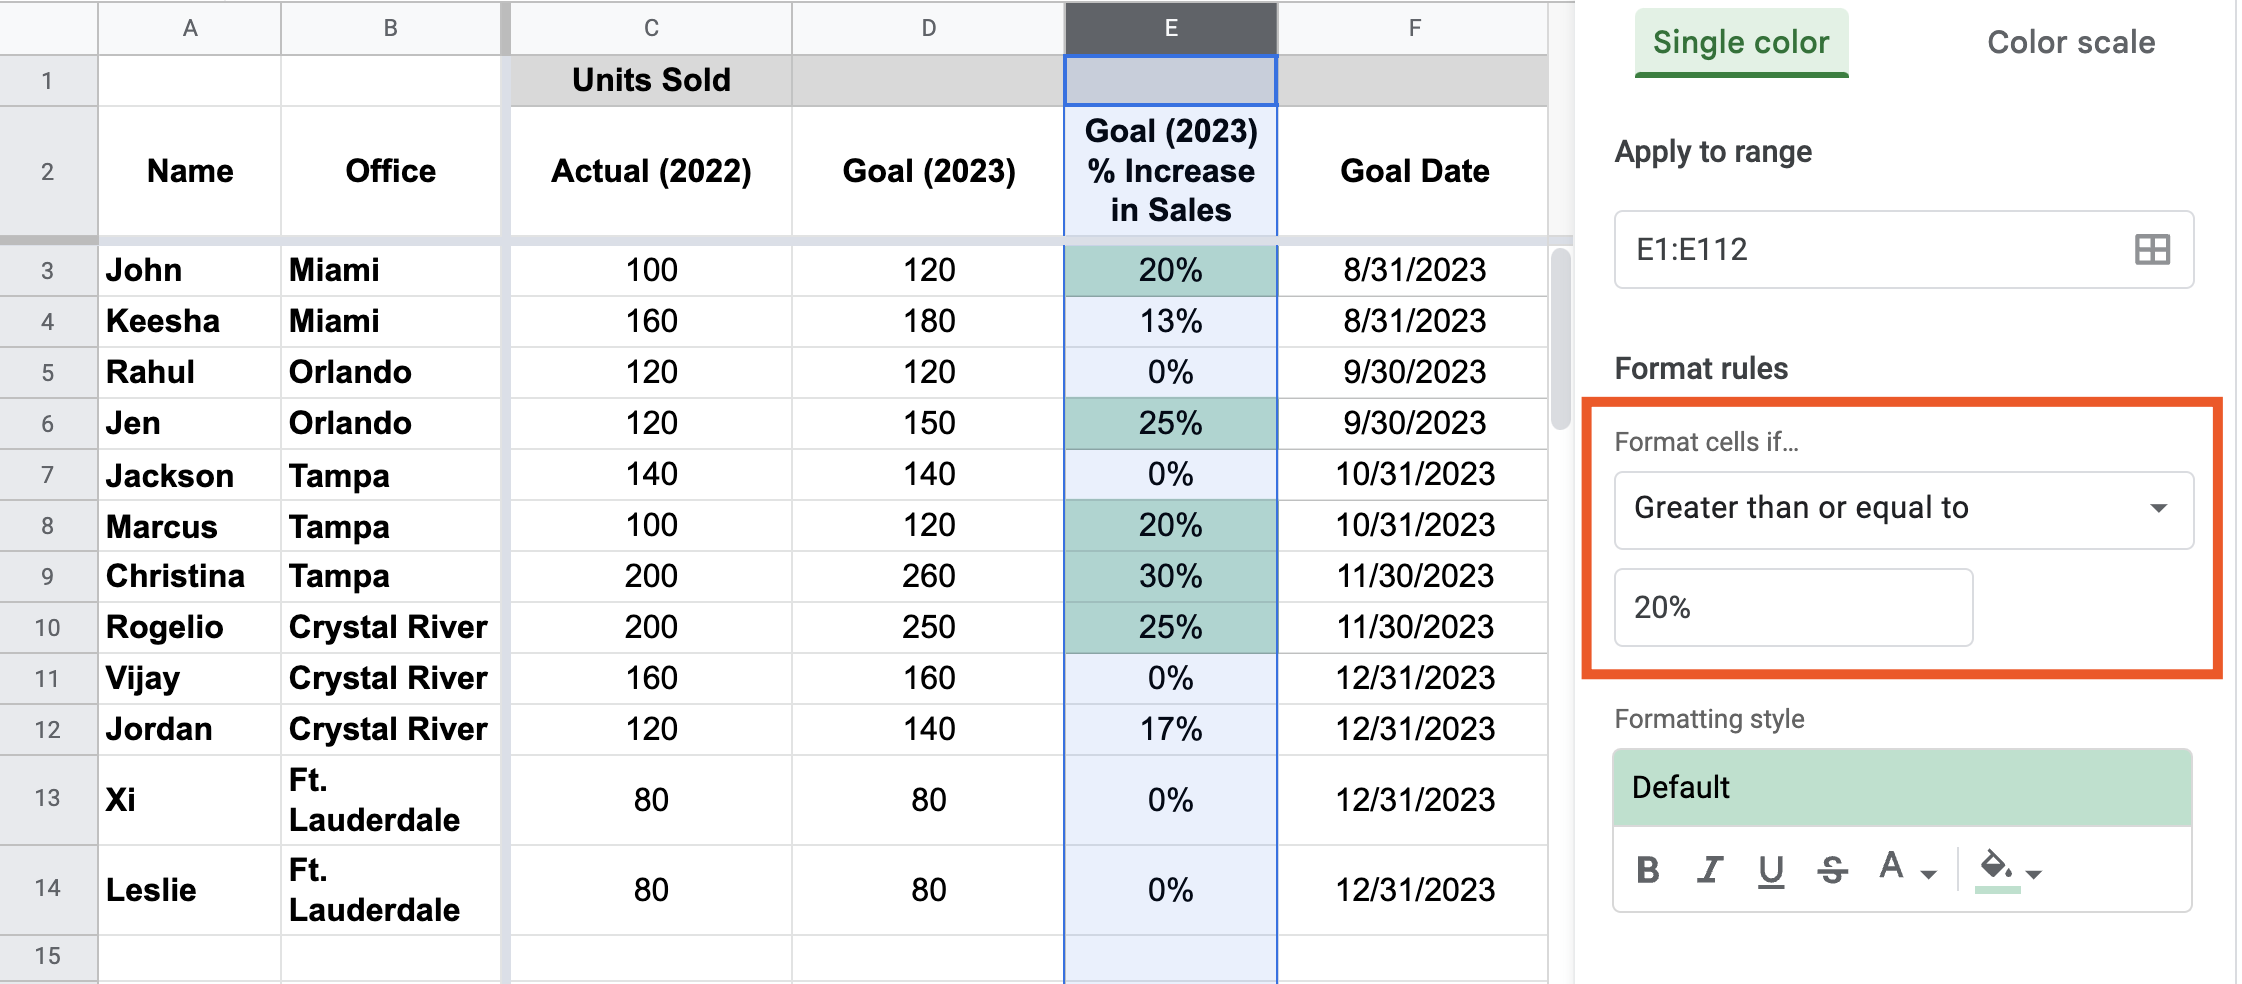Open the text color picker
The height and width of the screenshot is (984, 2242).
click(1907, 868)
